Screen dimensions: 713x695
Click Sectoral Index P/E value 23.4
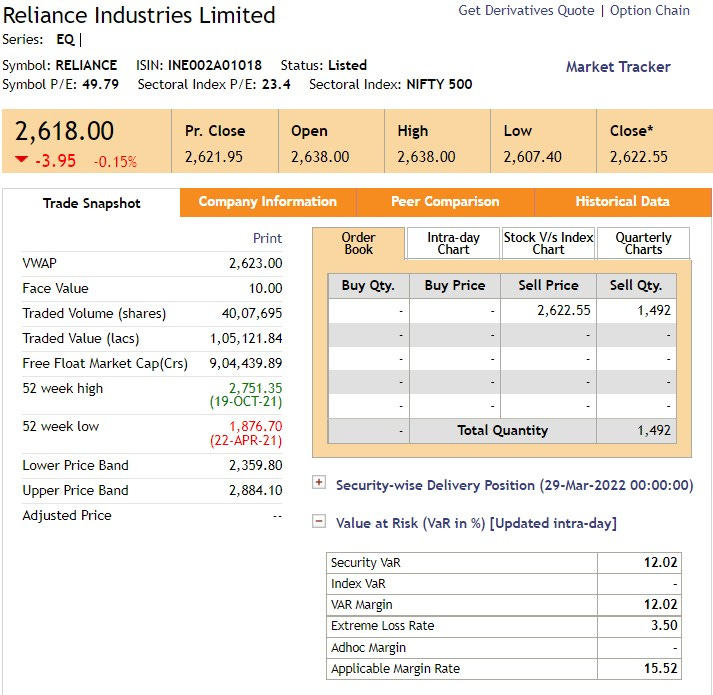click(276, 85)
